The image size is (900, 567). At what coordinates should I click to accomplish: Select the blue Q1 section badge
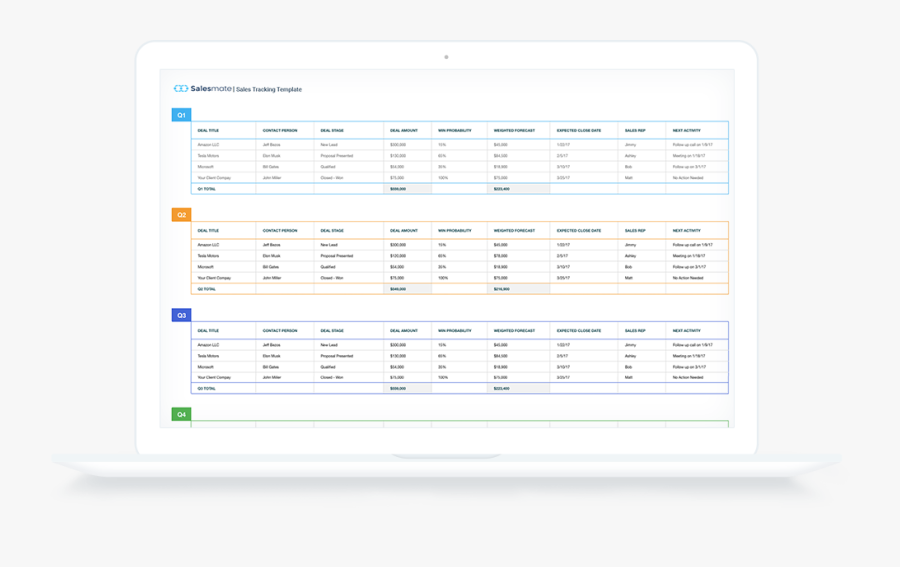tap(181, 115)
